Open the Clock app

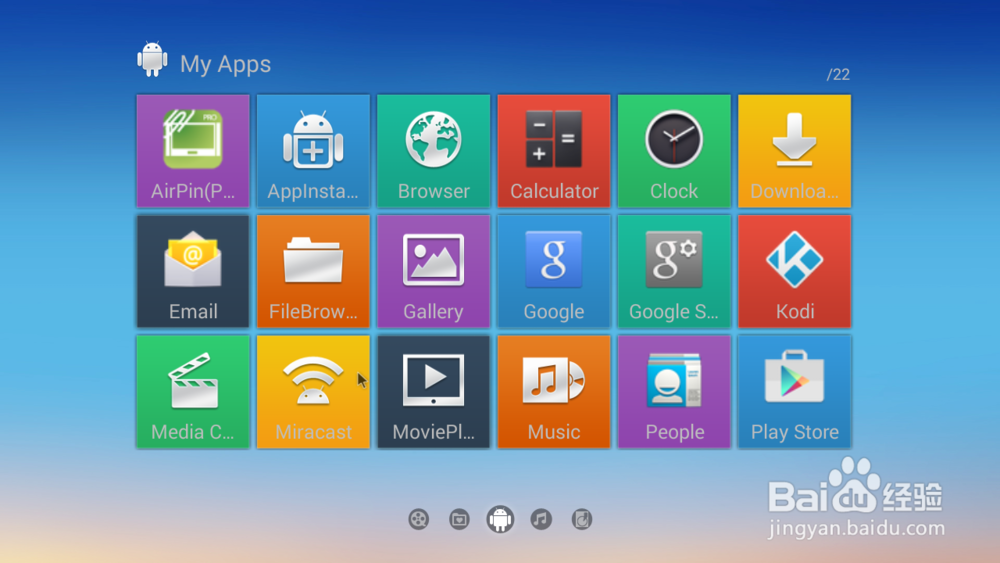click(x=674, y=151)
